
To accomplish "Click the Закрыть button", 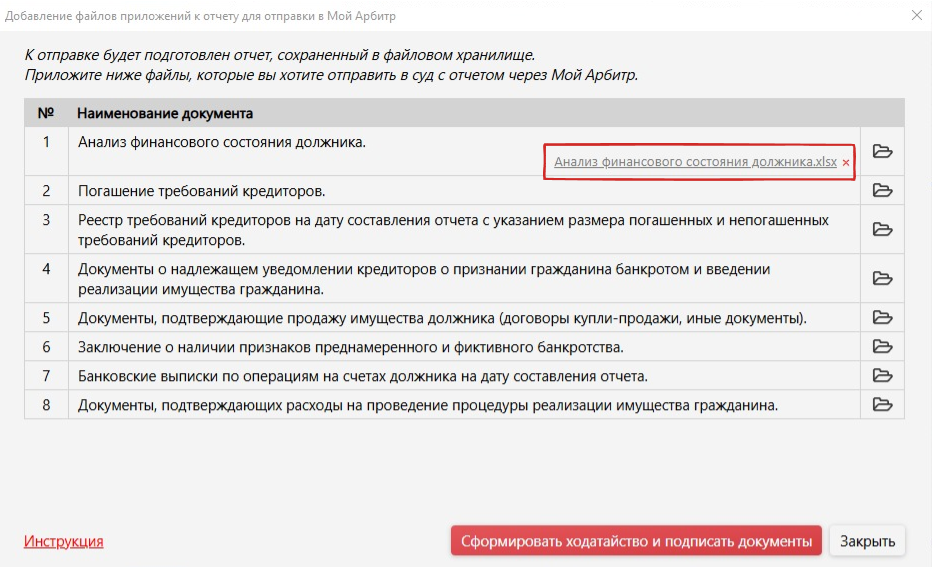I will tap(867, 541).
